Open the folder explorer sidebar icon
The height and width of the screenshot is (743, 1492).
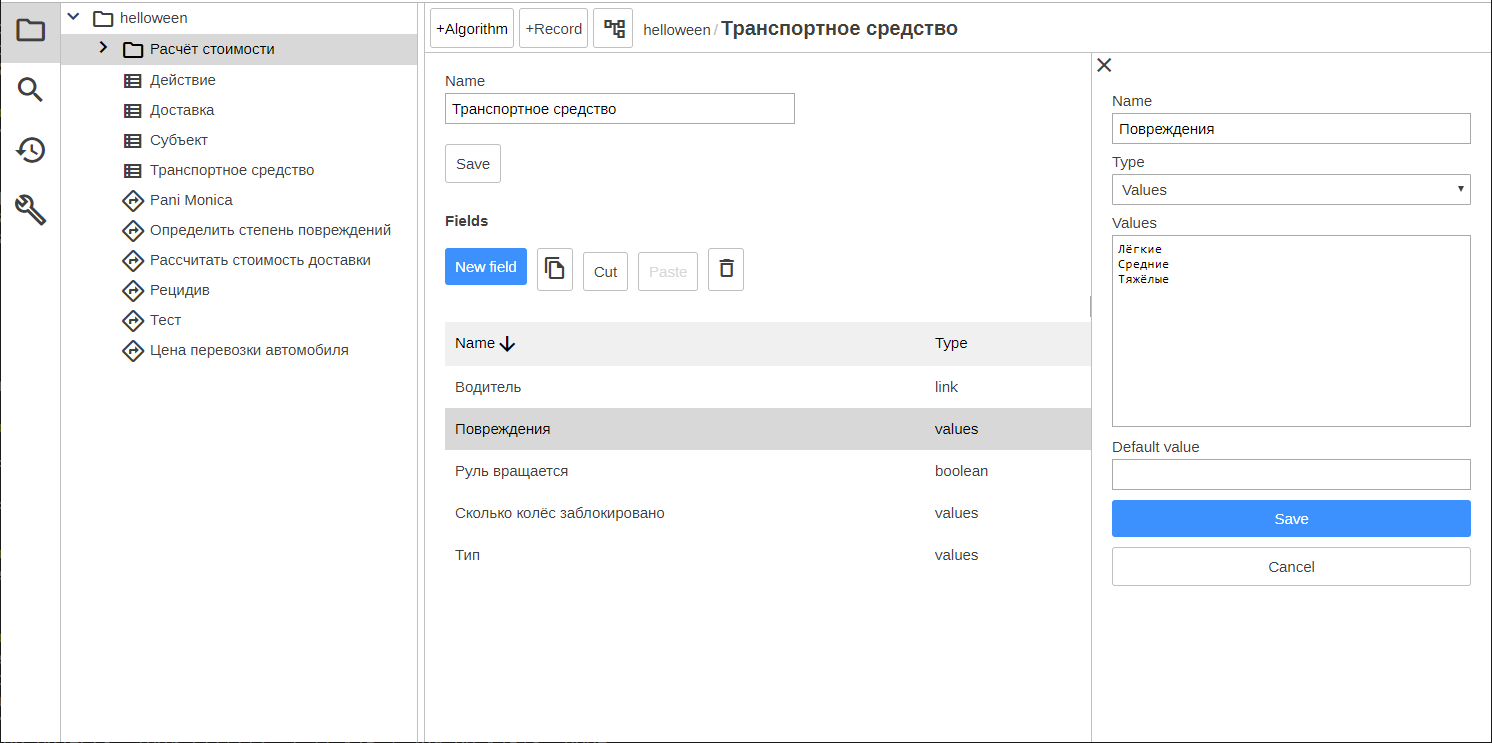(x=31, y=30)
